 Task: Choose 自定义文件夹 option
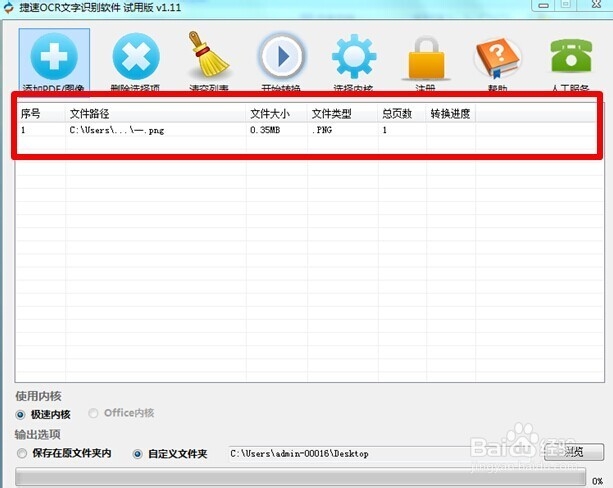(138, 454)
